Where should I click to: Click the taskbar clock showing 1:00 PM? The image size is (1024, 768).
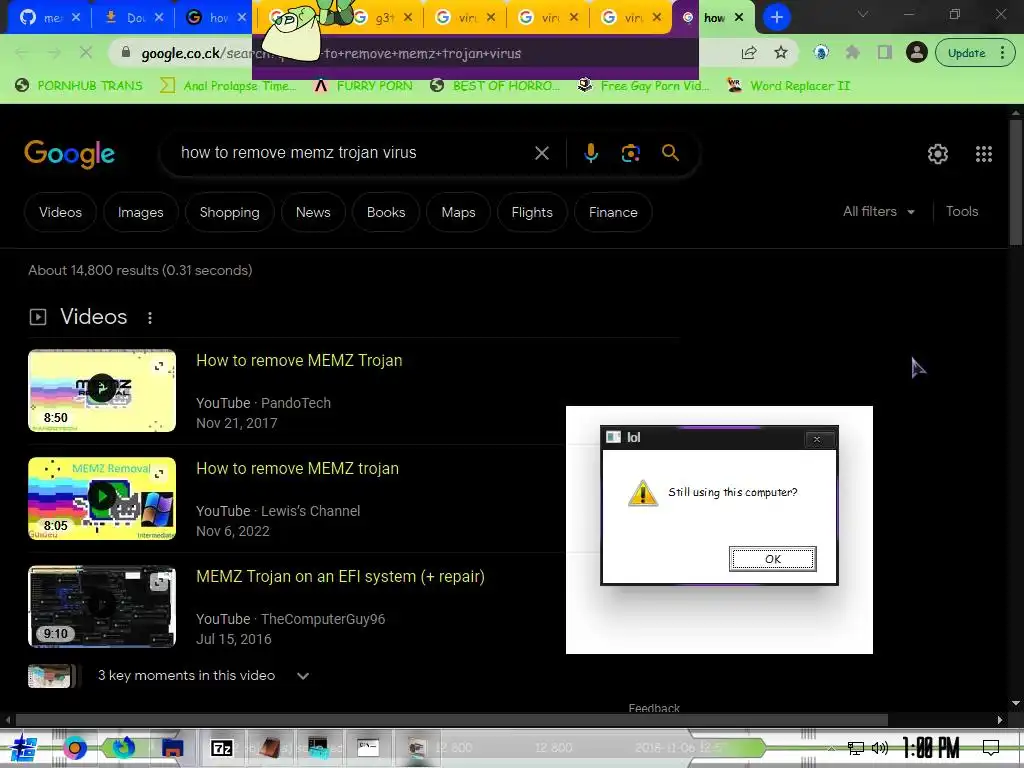pyautogui.click(x=931, y=748)
